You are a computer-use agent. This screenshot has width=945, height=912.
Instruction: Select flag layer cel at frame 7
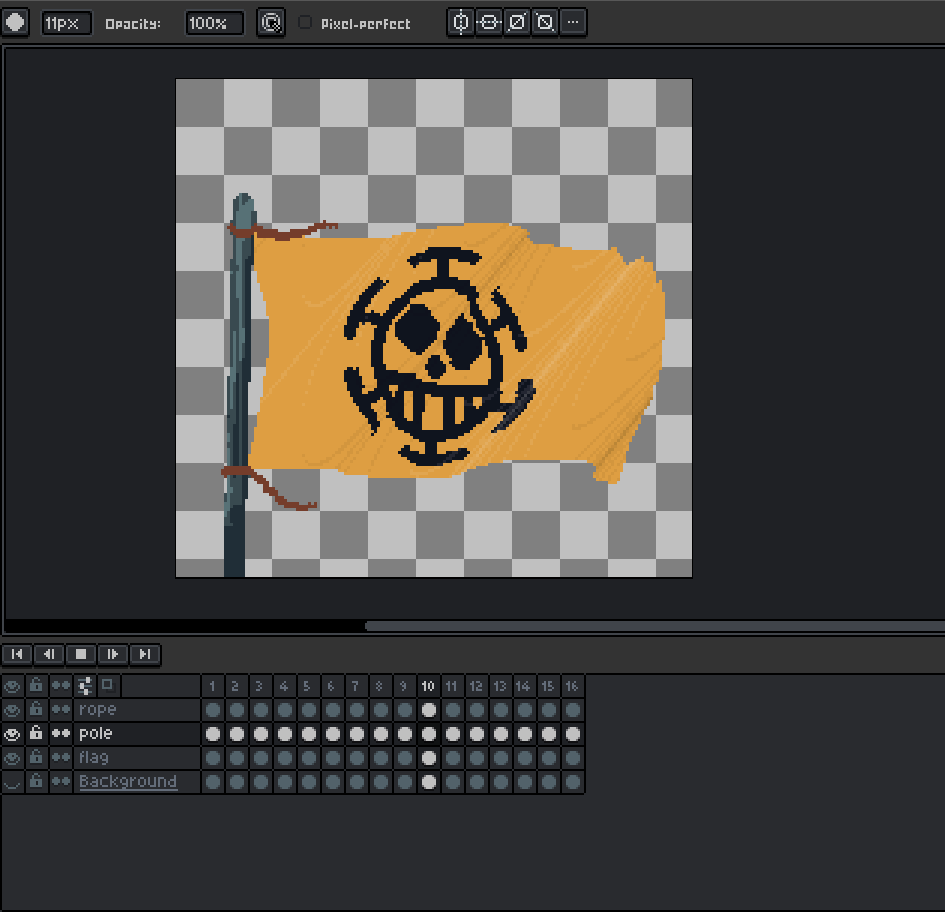[x=357, y=758]
